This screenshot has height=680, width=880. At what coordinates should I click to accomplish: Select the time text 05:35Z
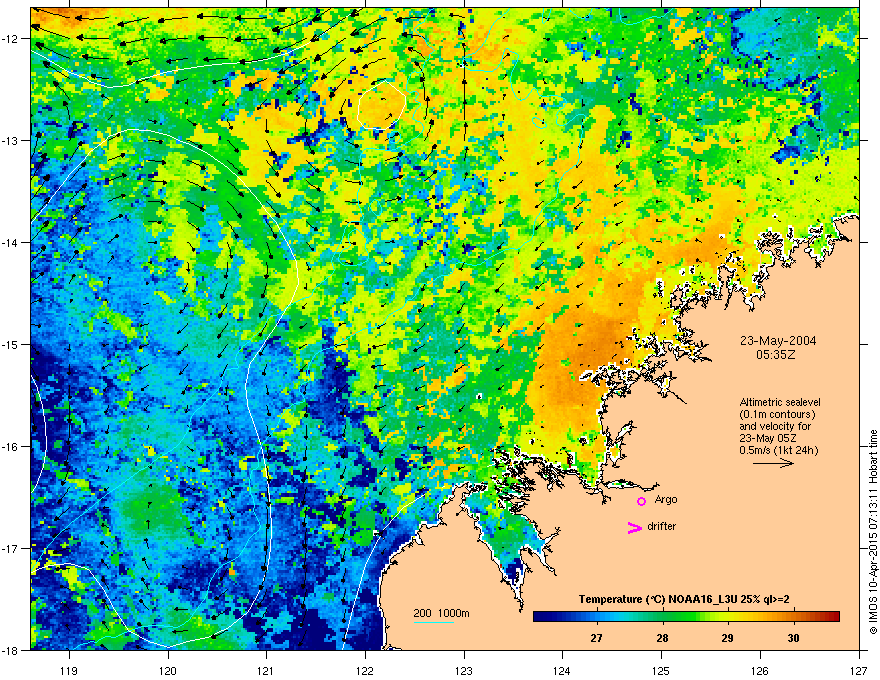pyautogui.click(x=776, y=355)
